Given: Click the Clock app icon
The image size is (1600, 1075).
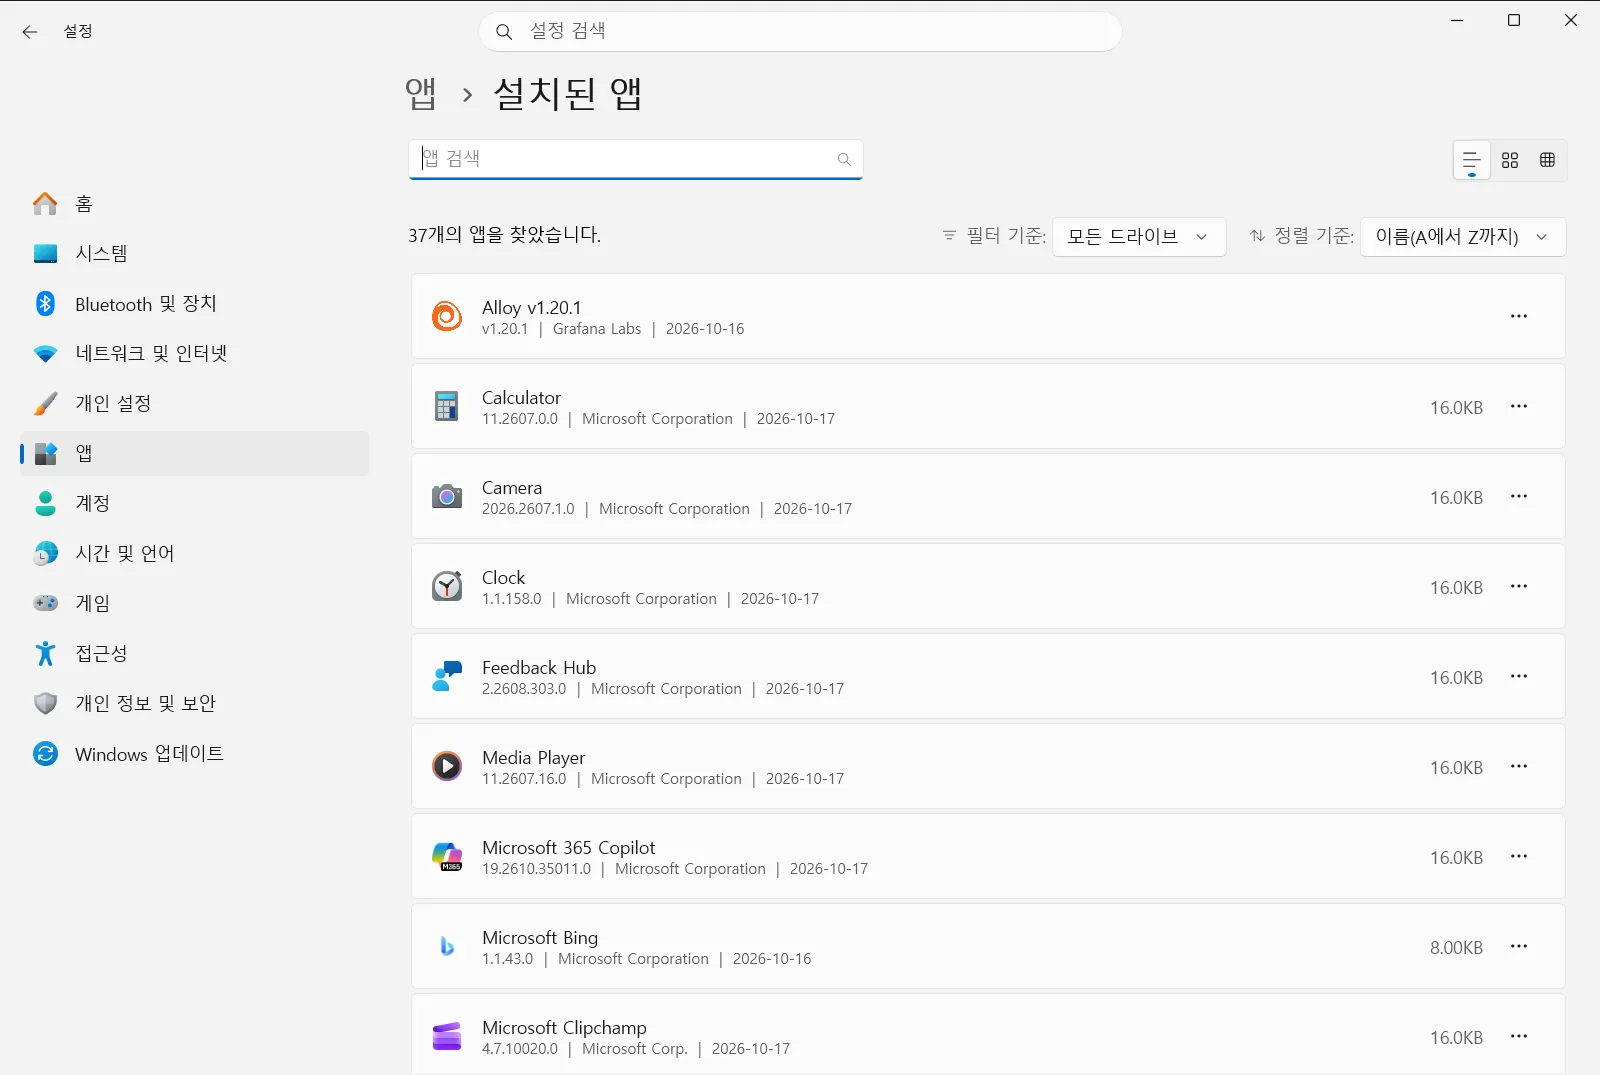Looking at the screenshot, I should pyautogui.click(x=447, y=586).
